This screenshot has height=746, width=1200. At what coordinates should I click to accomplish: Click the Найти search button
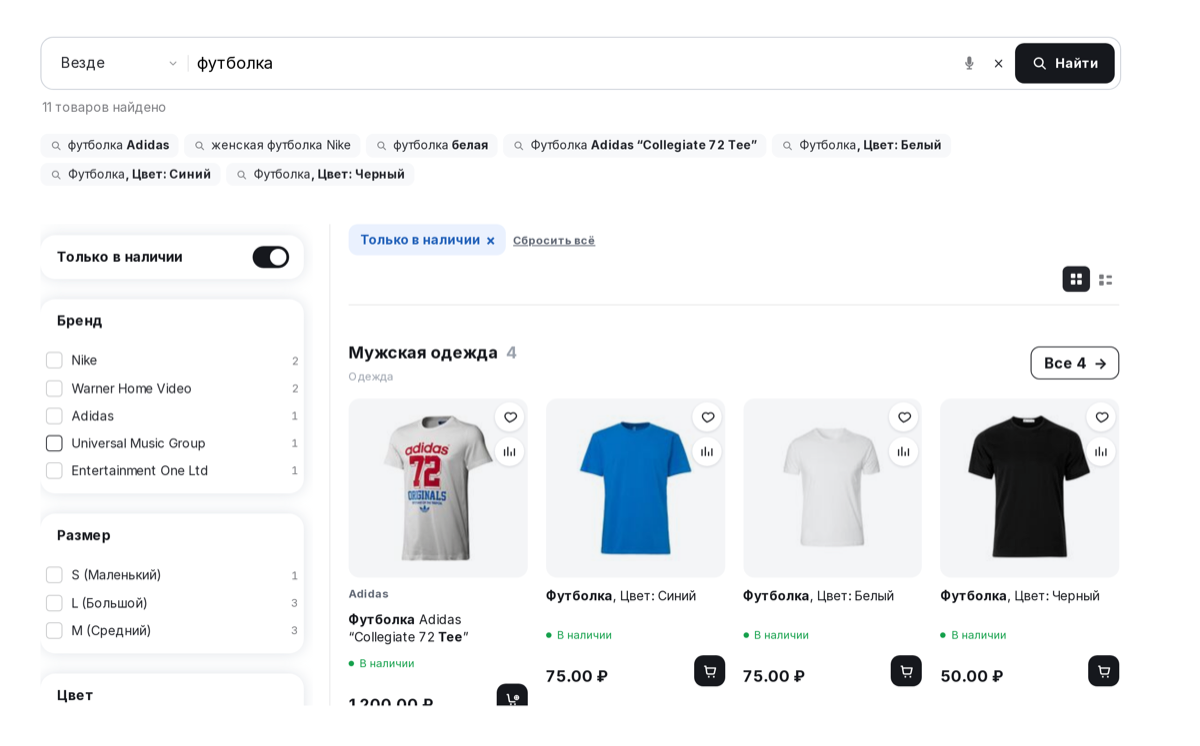point(1064,63)
